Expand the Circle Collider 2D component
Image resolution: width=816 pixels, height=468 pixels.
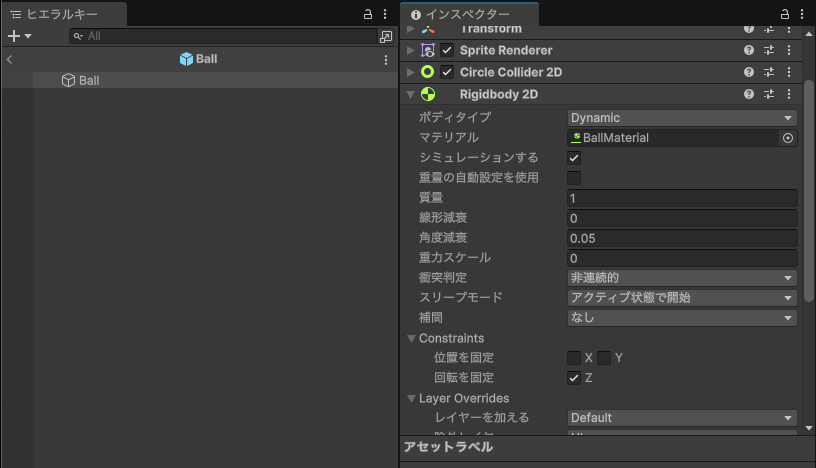tap(411, 72)
